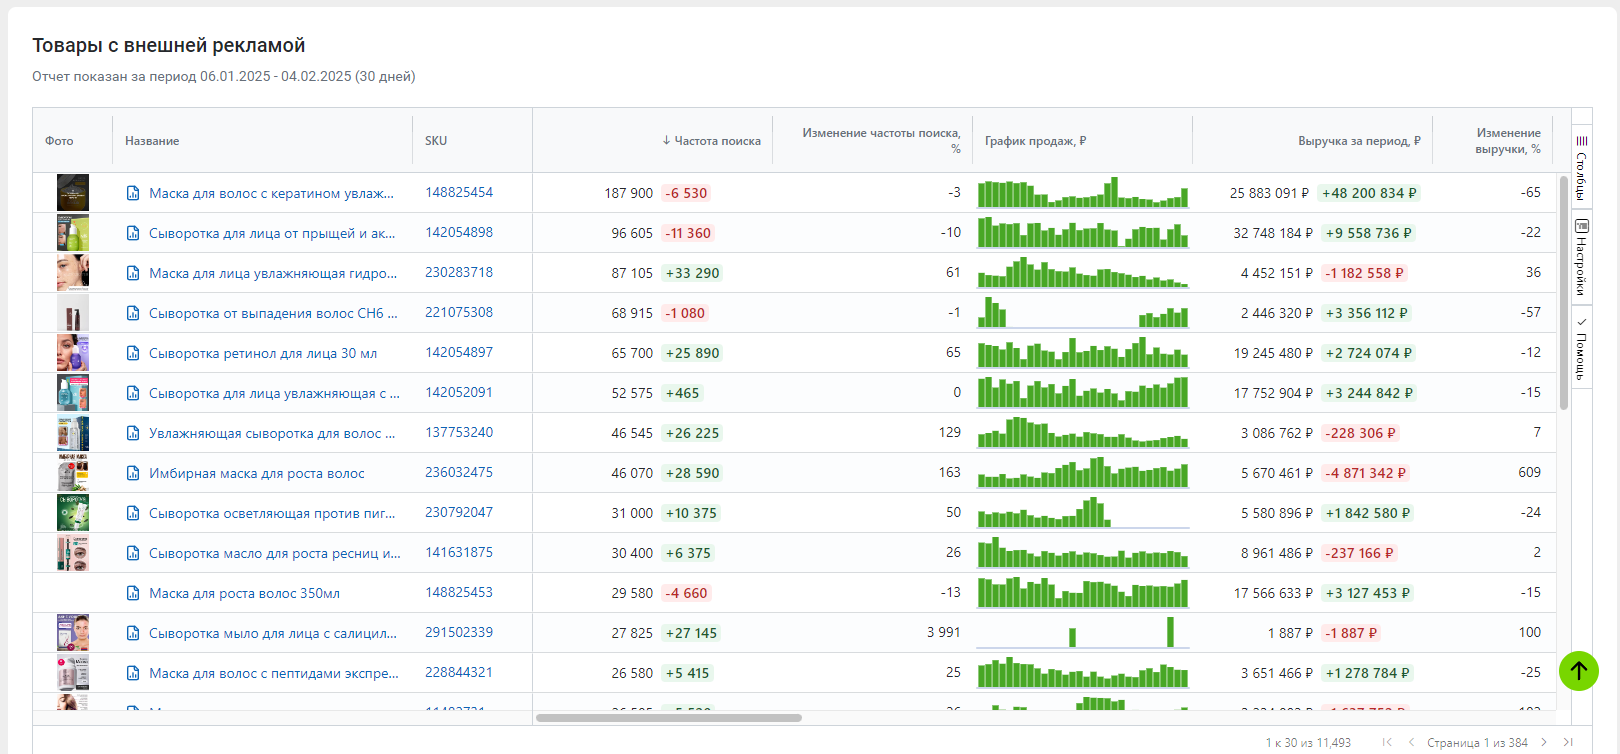Open the 'Помощь' side panel tab
This screenshot has height=754, width=1620.
[1582, 350]
